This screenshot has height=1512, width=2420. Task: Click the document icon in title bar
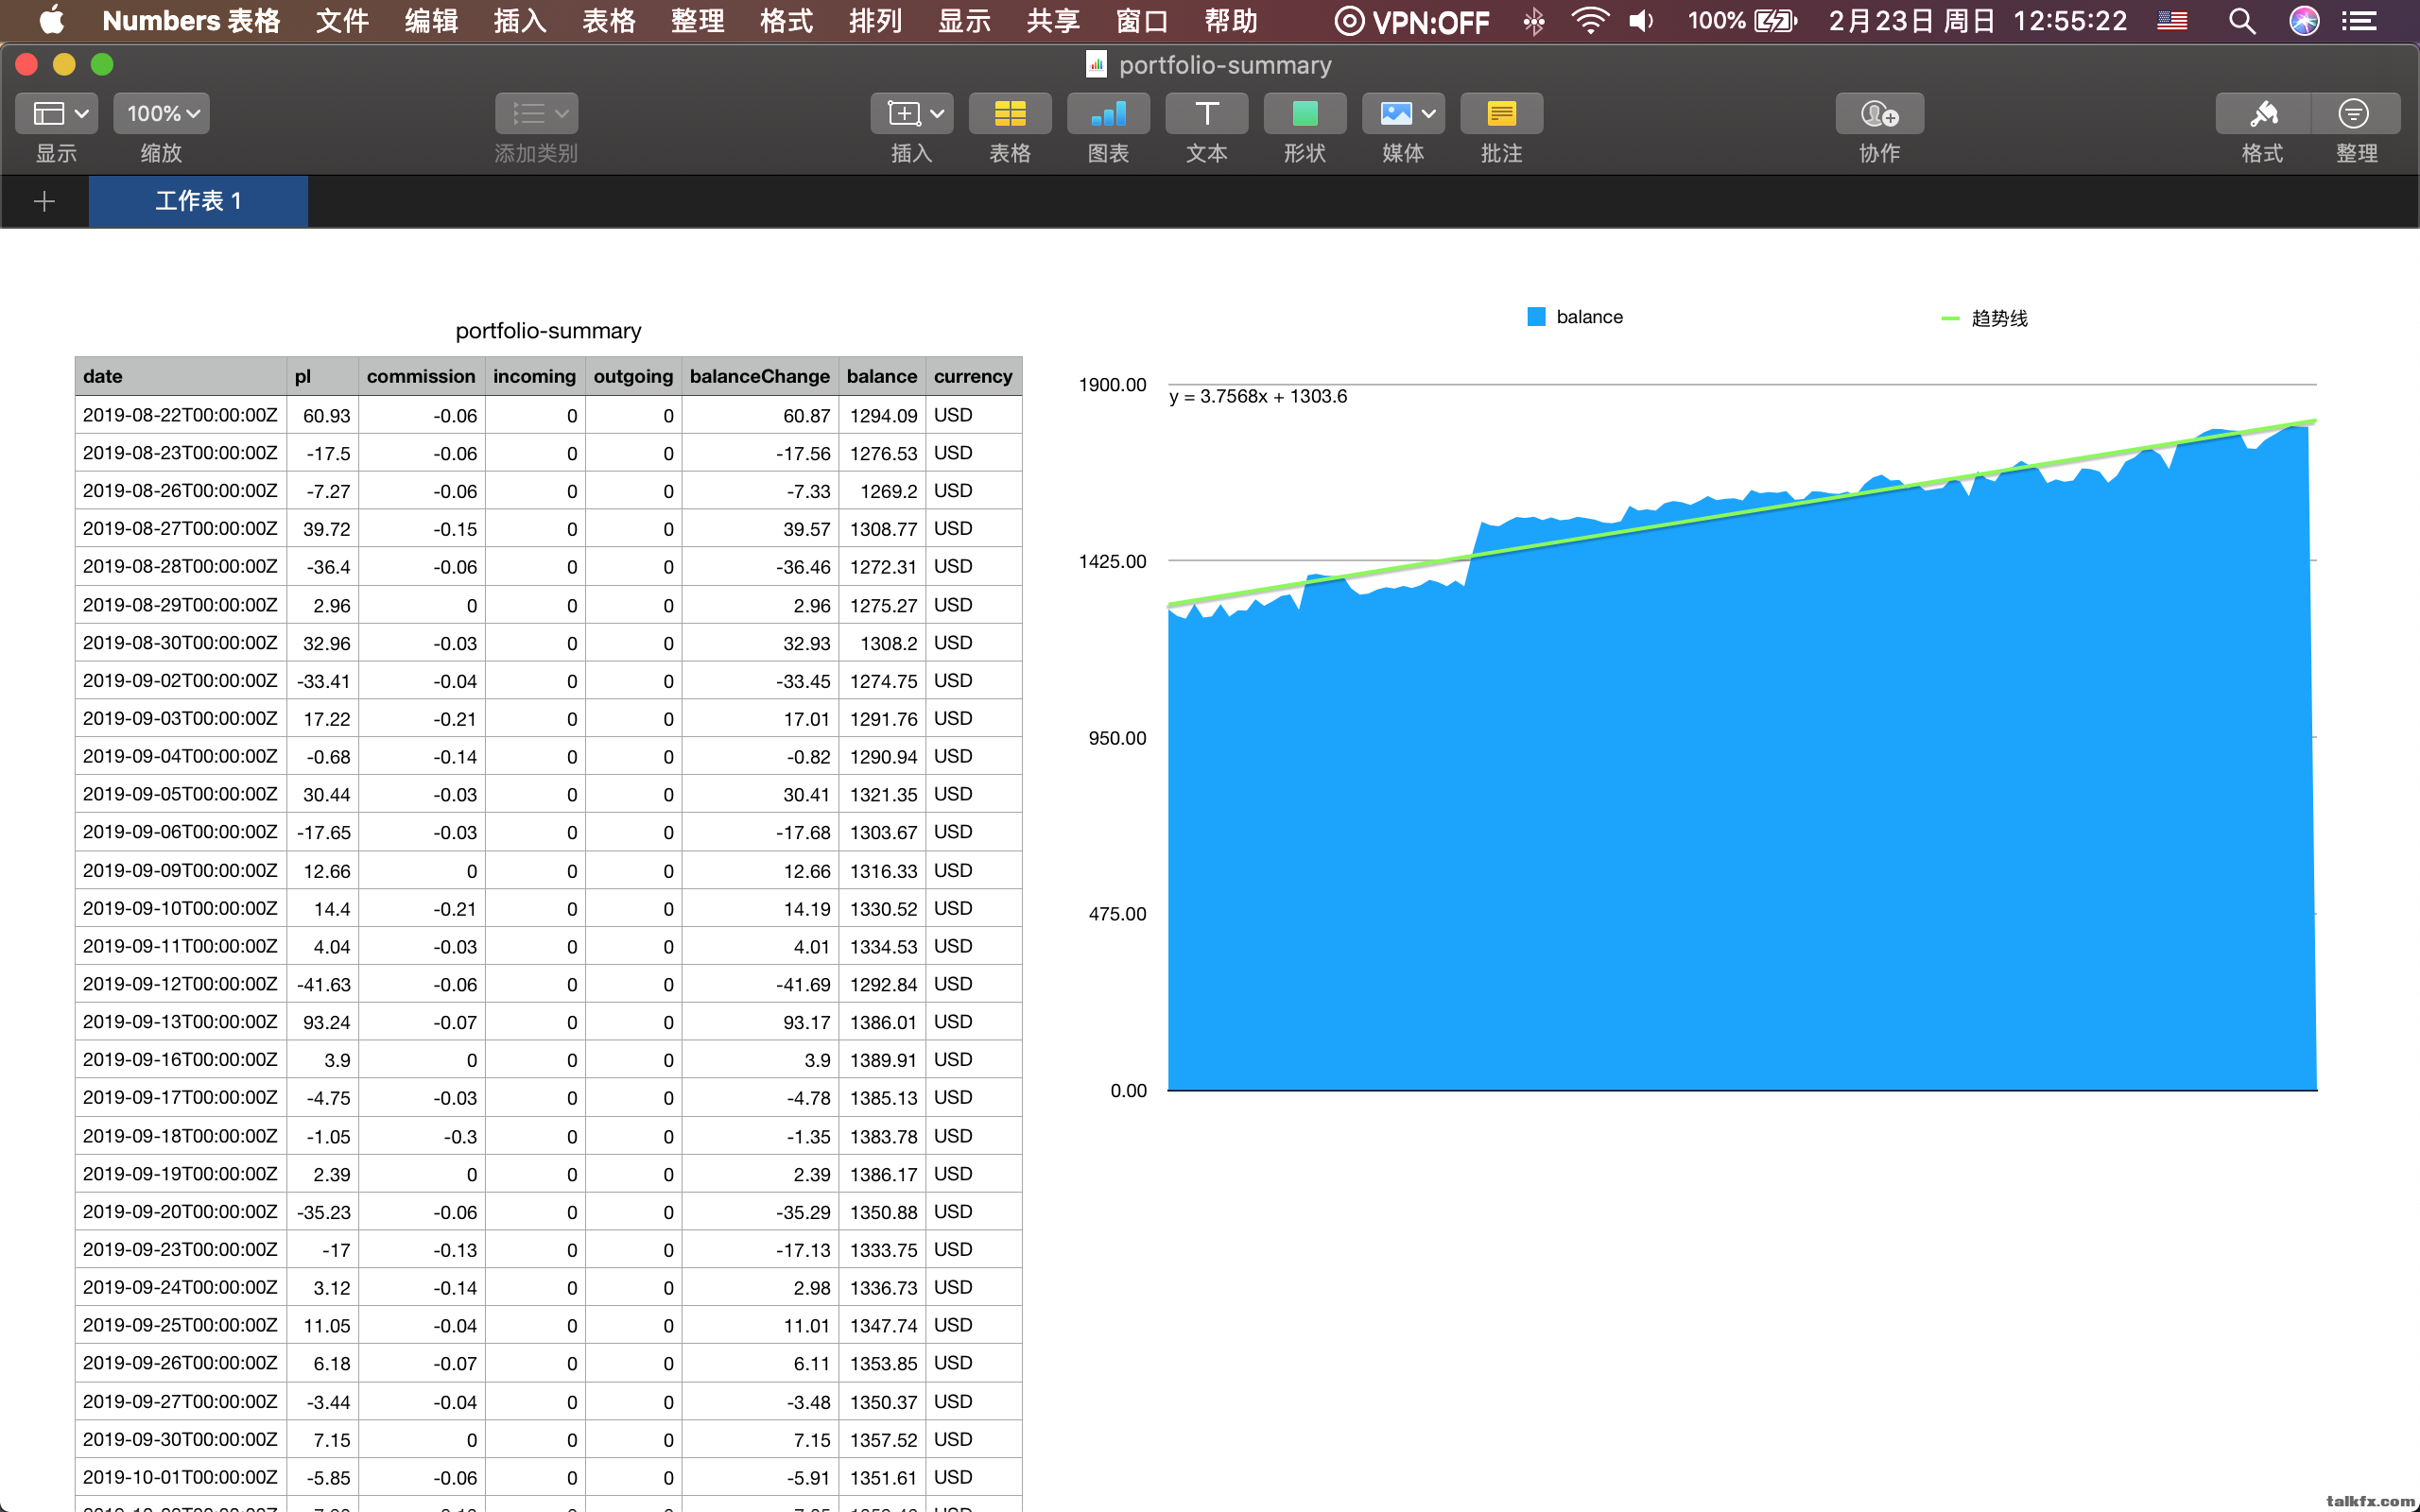click(1096, 65)
